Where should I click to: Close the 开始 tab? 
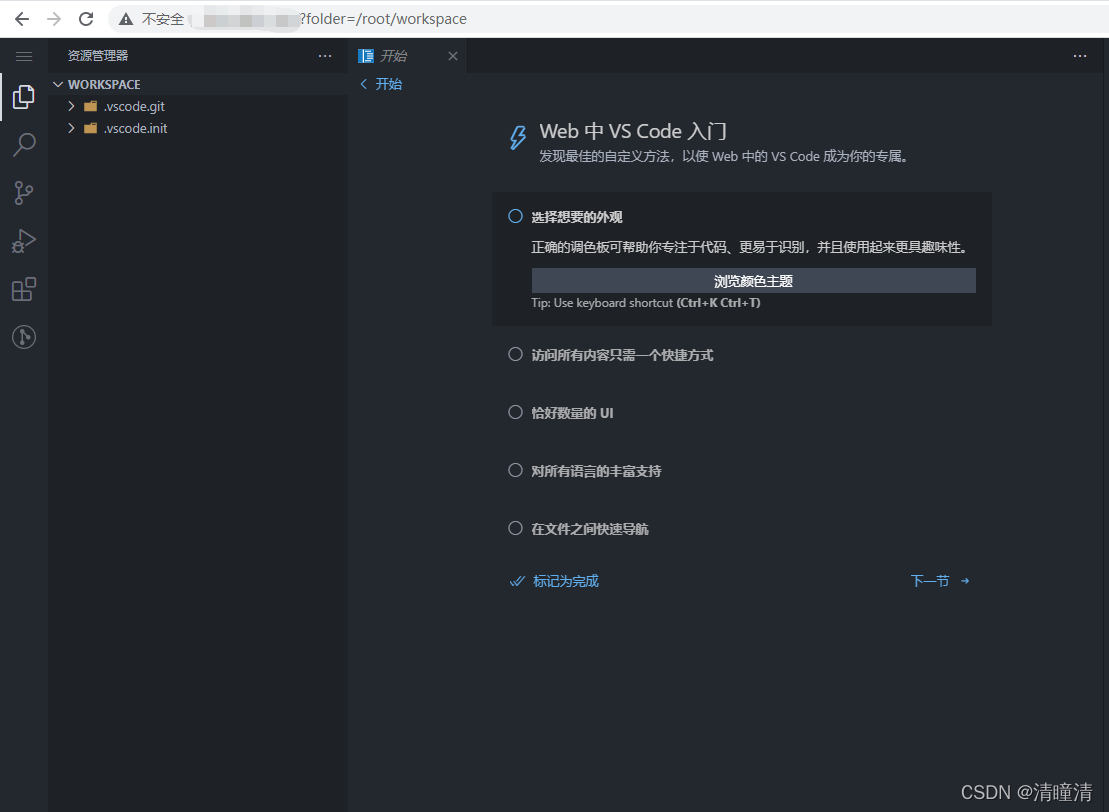click(x=453, y=56)
